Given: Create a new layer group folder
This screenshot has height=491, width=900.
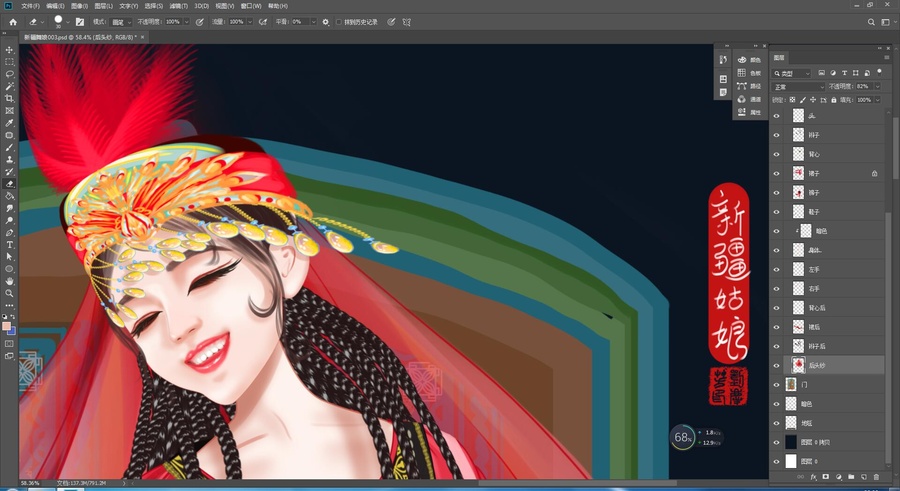Looking at the screenshot, I should click(x=851, y=477).
